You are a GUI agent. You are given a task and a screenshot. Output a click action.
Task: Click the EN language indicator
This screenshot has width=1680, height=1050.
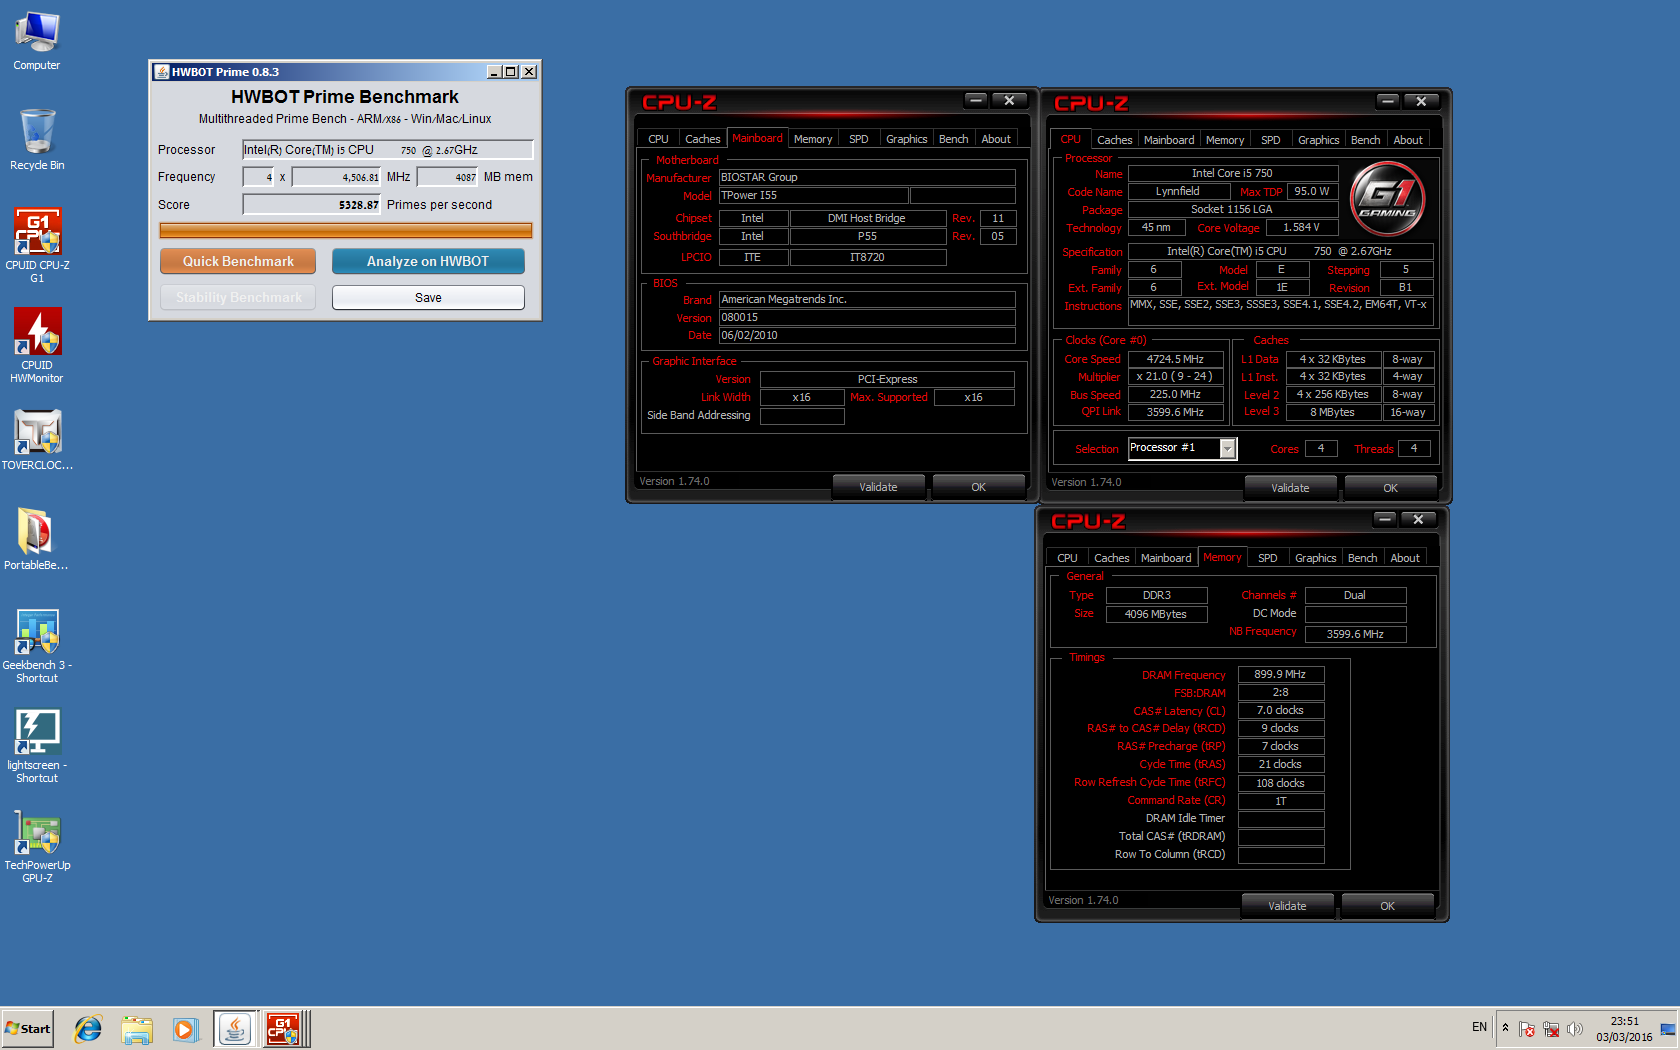click(1479, 1027)
